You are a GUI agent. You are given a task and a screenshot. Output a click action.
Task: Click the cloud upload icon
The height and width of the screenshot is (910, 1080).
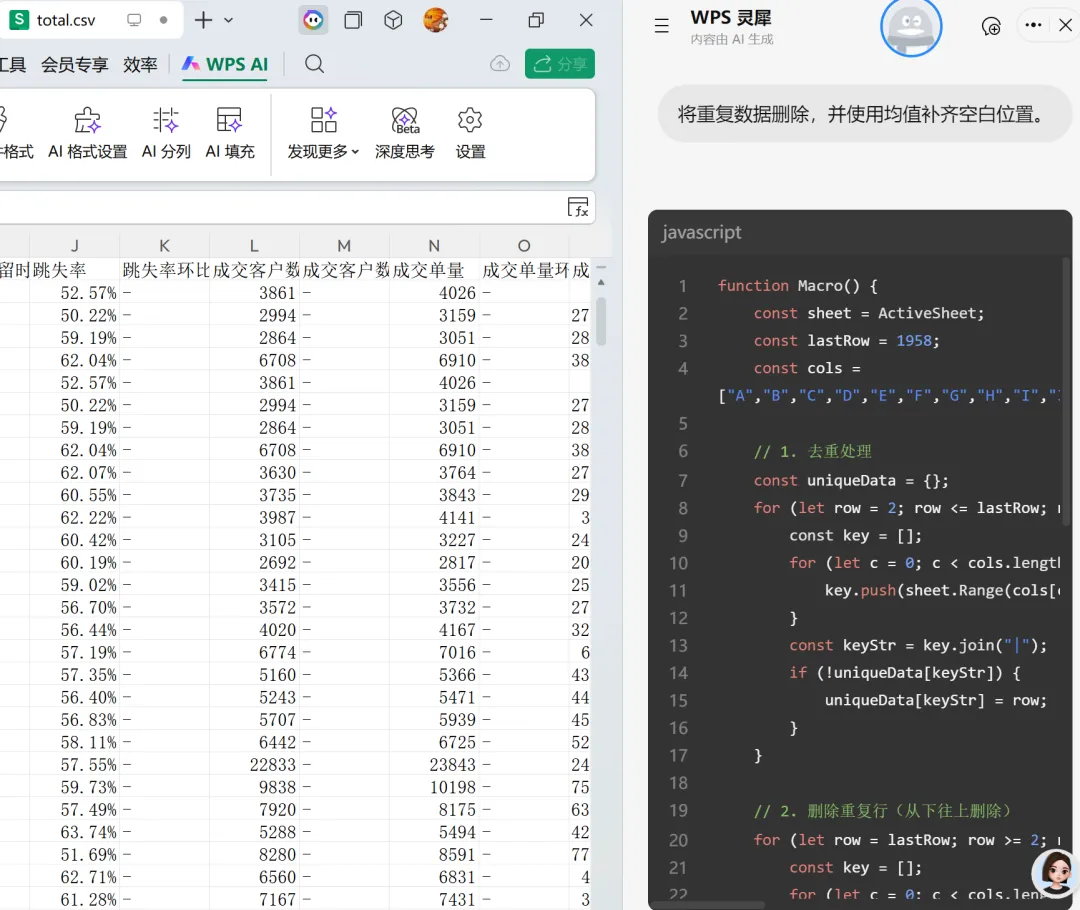(x=500, y=64)
